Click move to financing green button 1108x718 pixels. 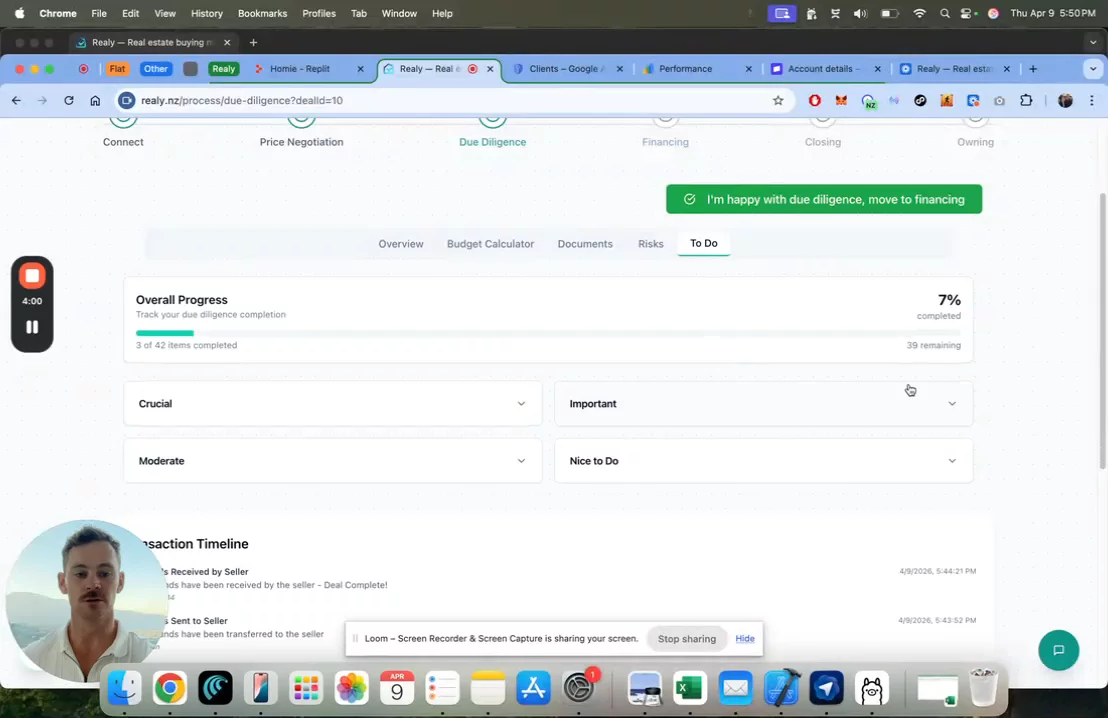tap(824, 199)
